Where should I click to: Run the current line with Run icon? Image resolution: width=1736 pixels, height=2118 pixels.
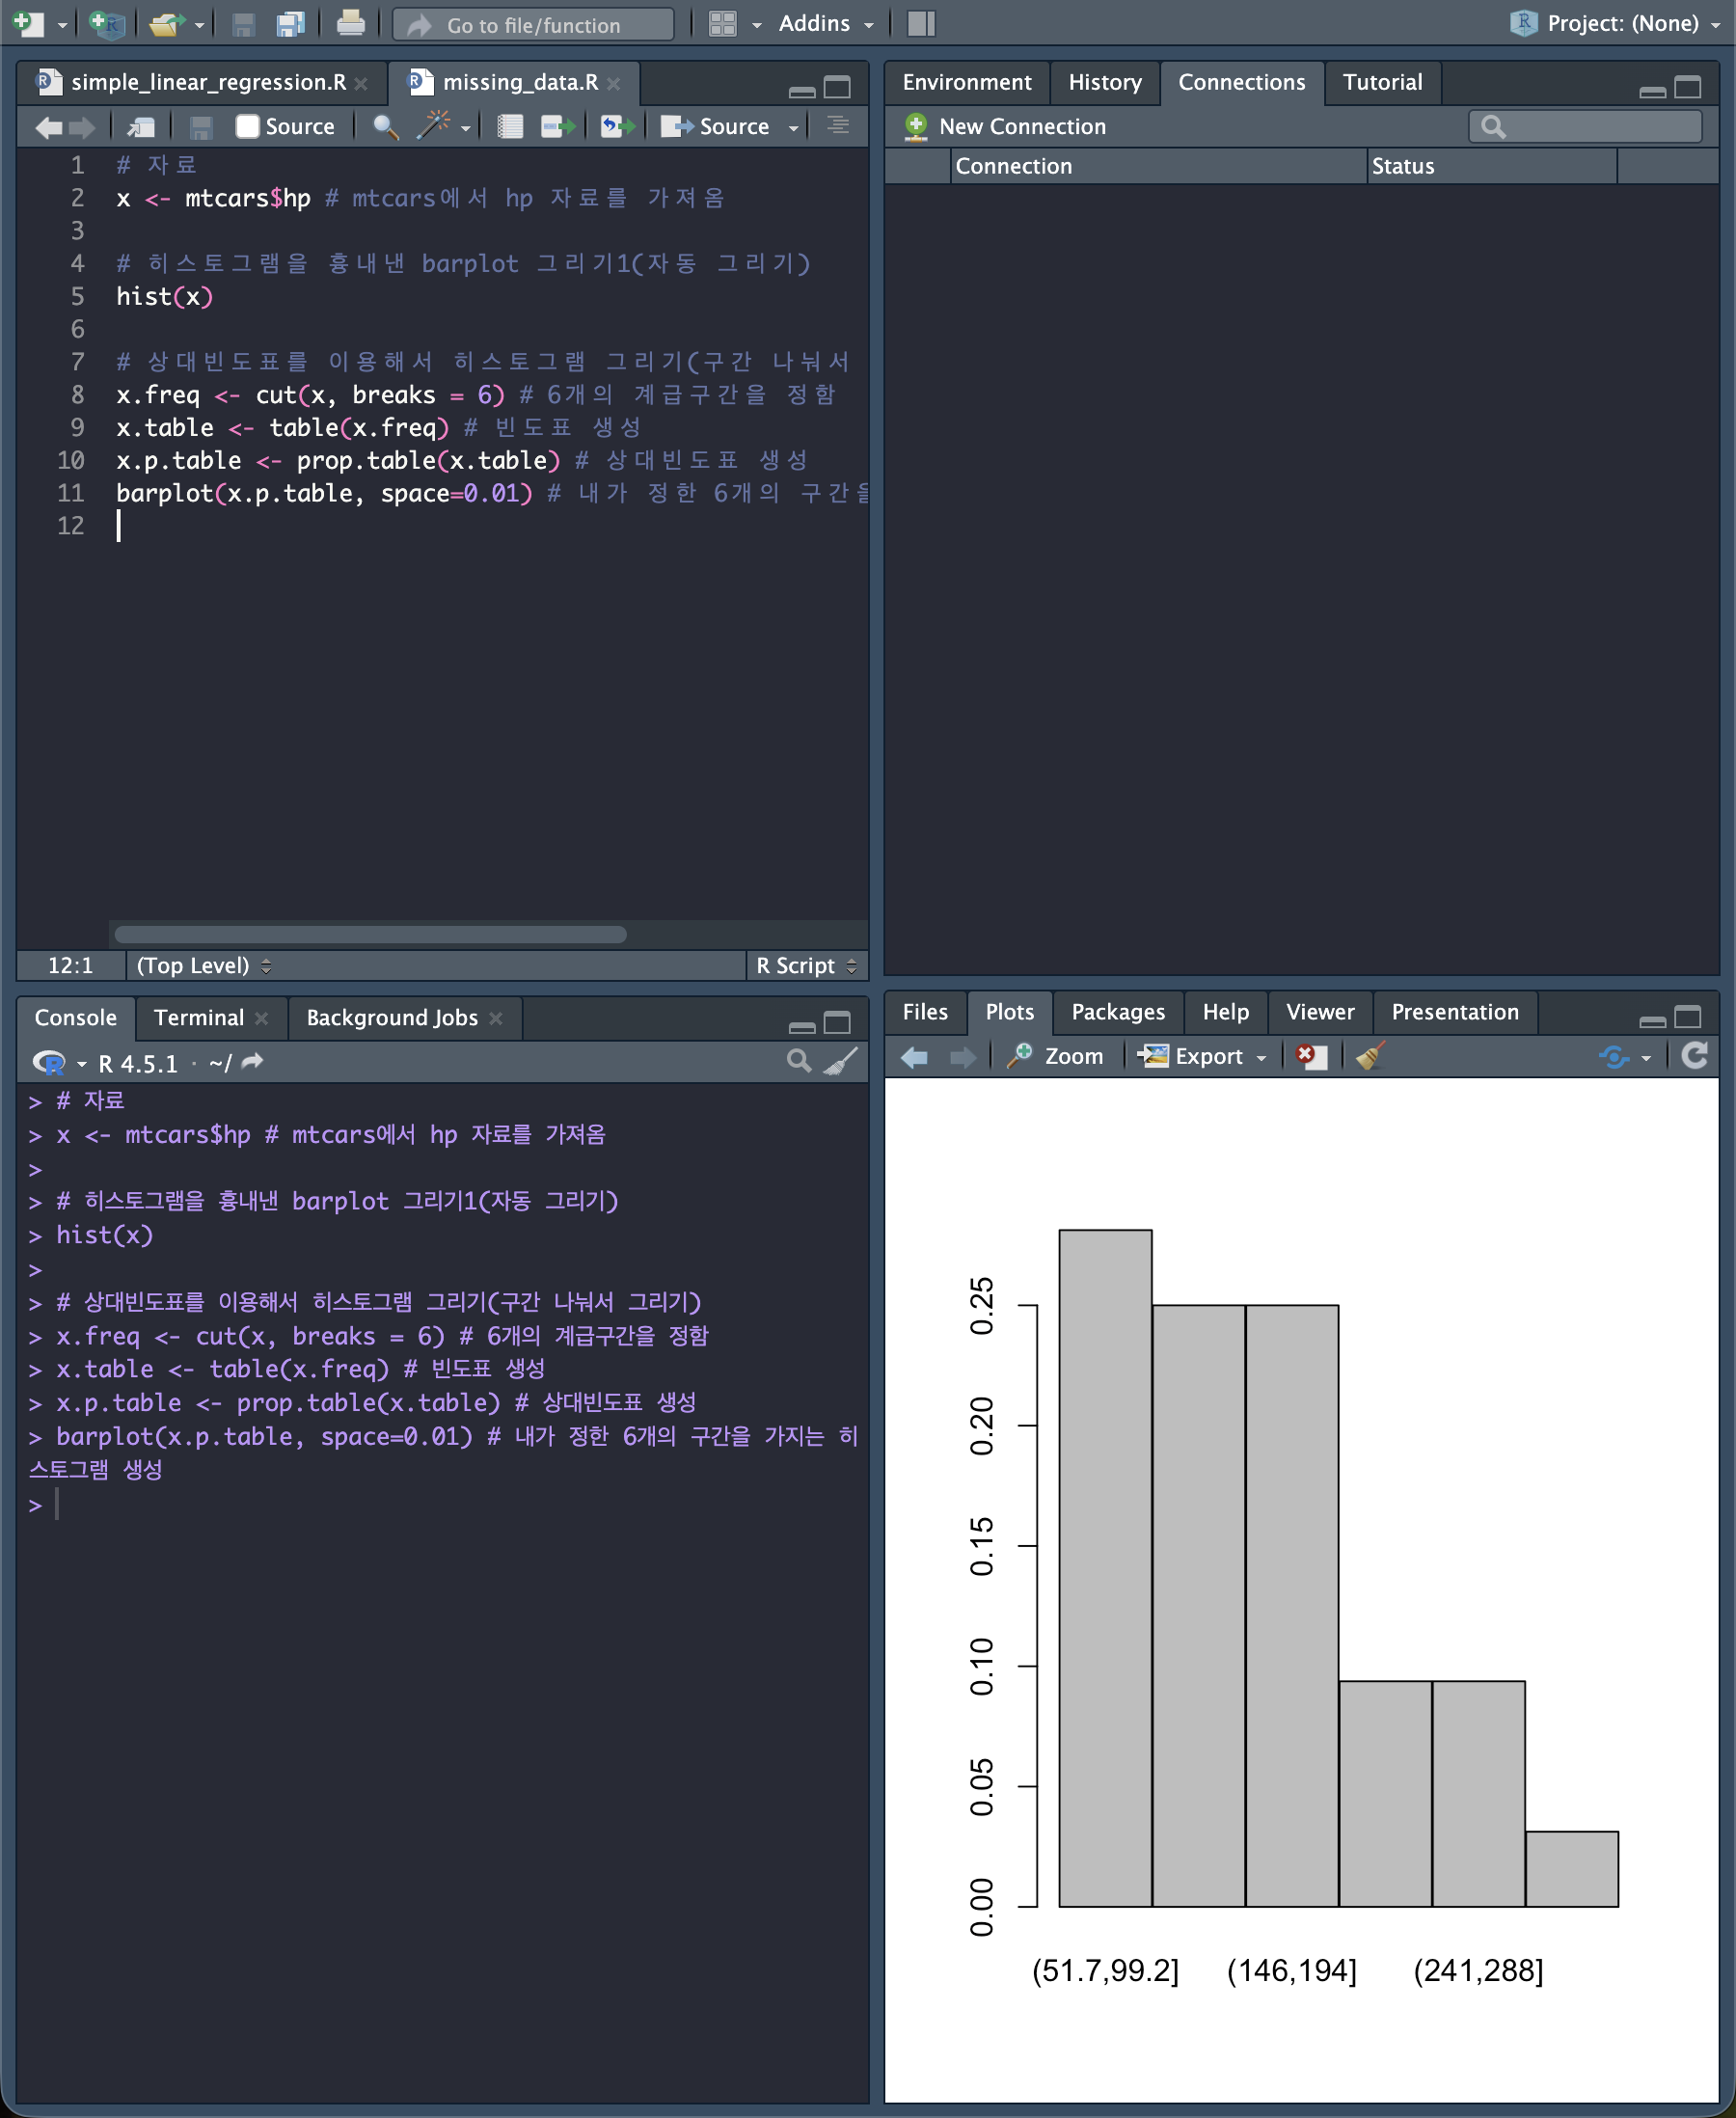click(557, 126)
